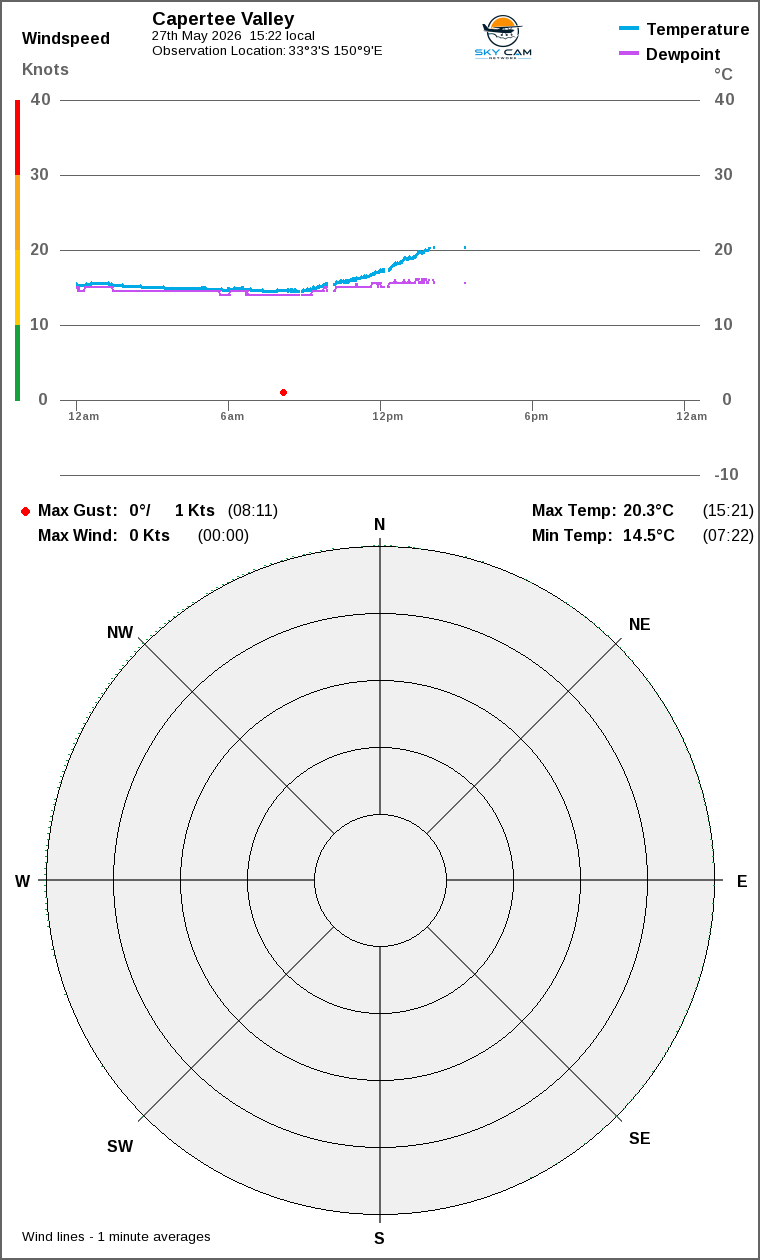The width and height of the screenshot is (760, 1260).
Task: Click the W compass label
Action: (x=22, y=882)
